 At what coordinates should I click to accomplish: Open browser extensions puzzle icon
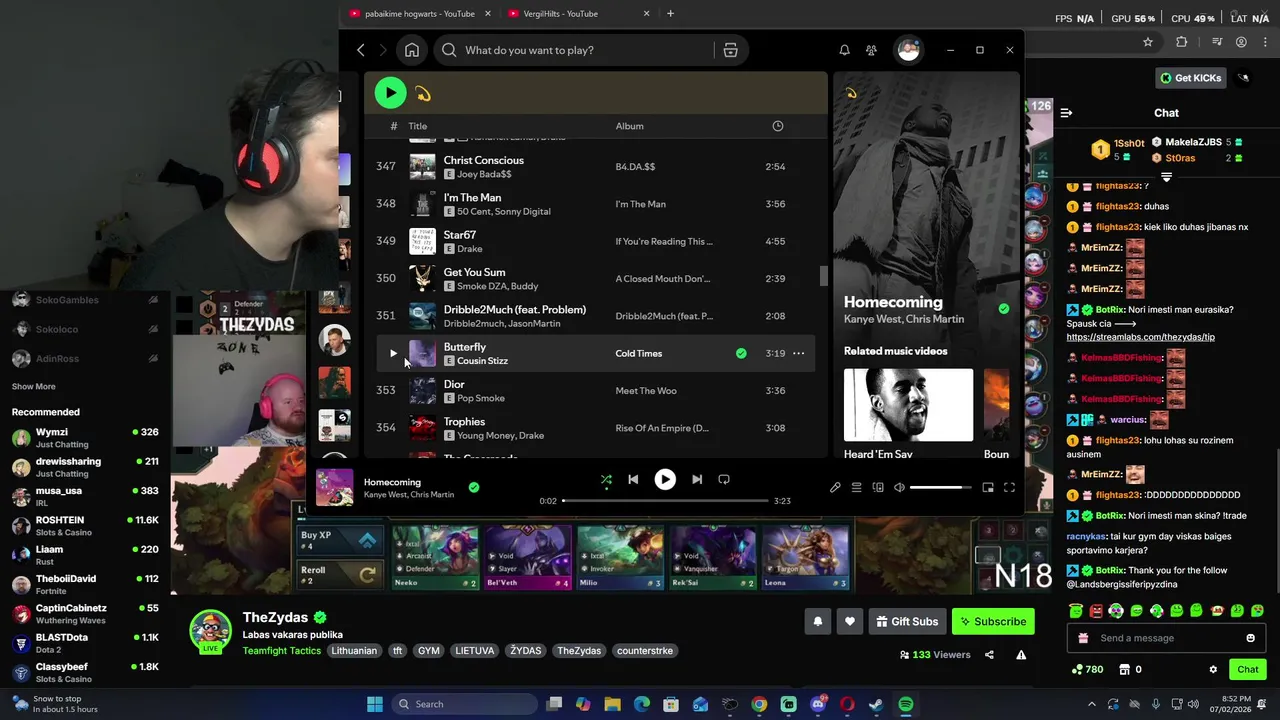[x=1181, y=42]
